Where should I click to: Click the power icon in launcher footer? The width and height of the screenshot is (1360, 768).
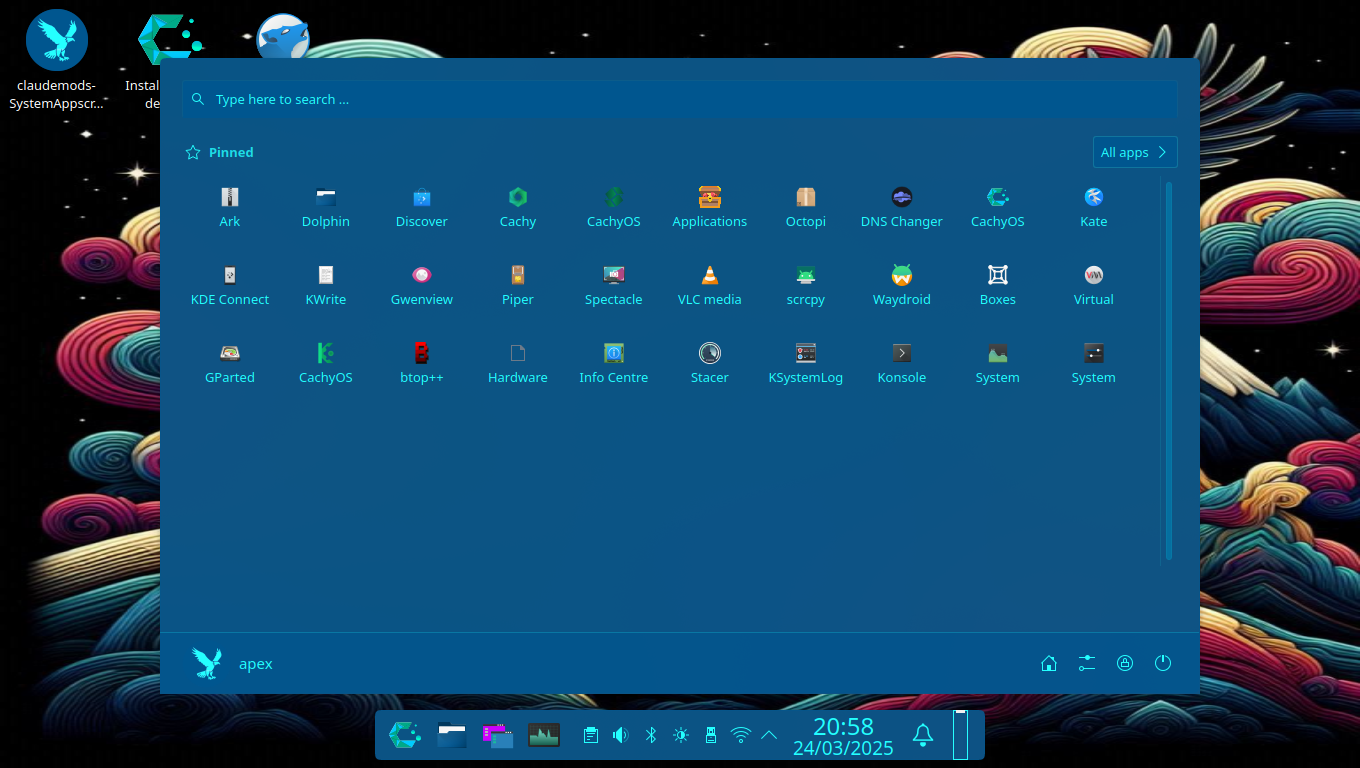tap(1162, 663)
